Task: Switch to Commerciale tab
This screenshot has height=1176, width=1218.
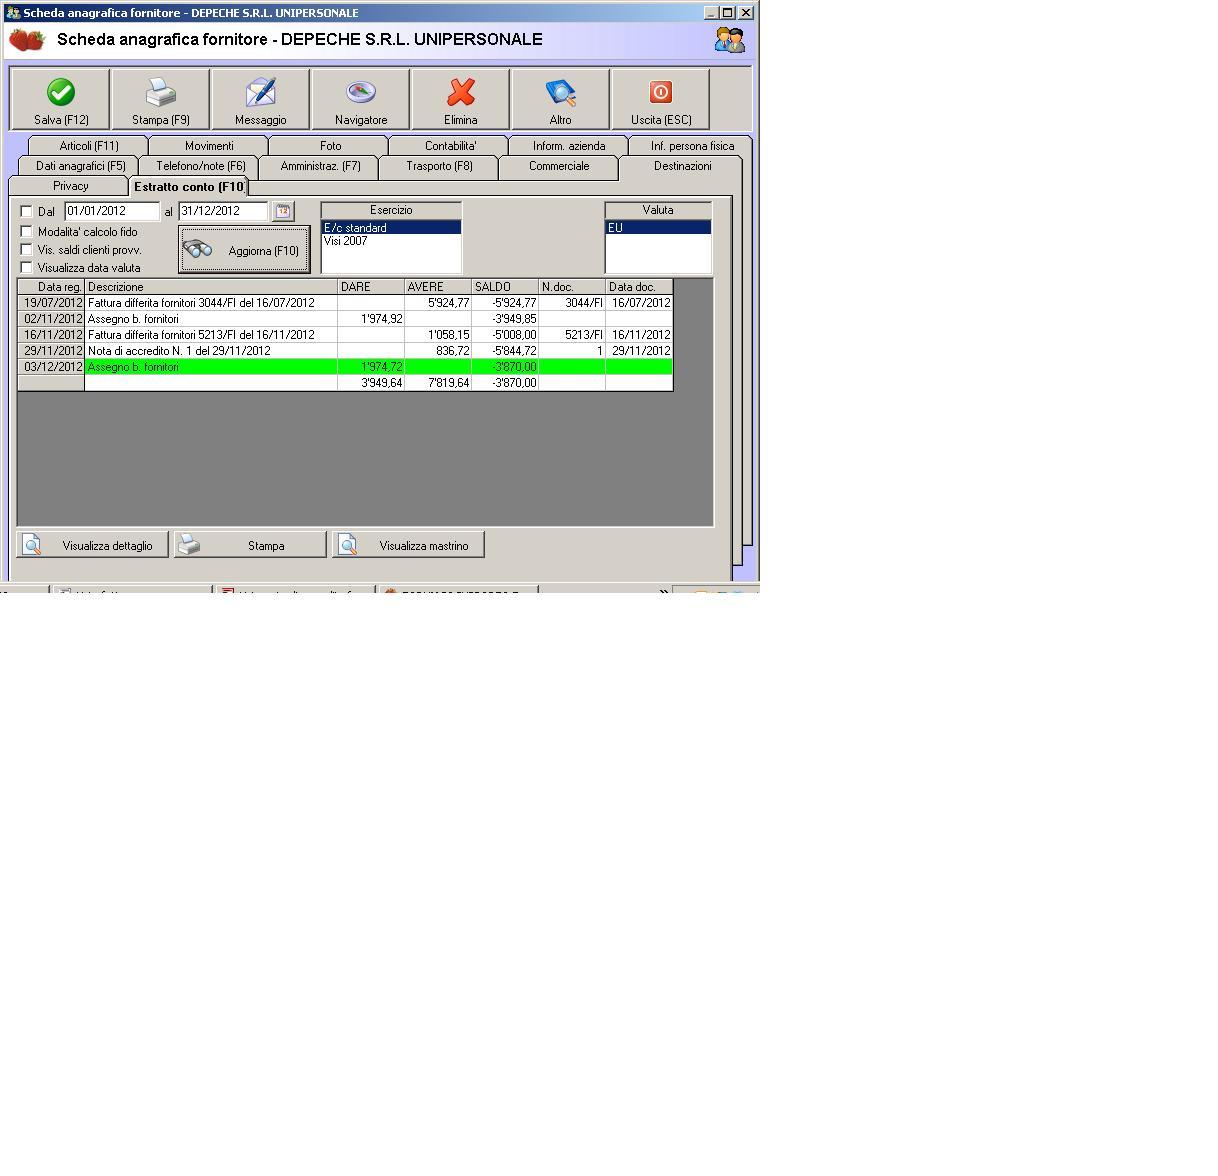Action: (x=559, y=166)
